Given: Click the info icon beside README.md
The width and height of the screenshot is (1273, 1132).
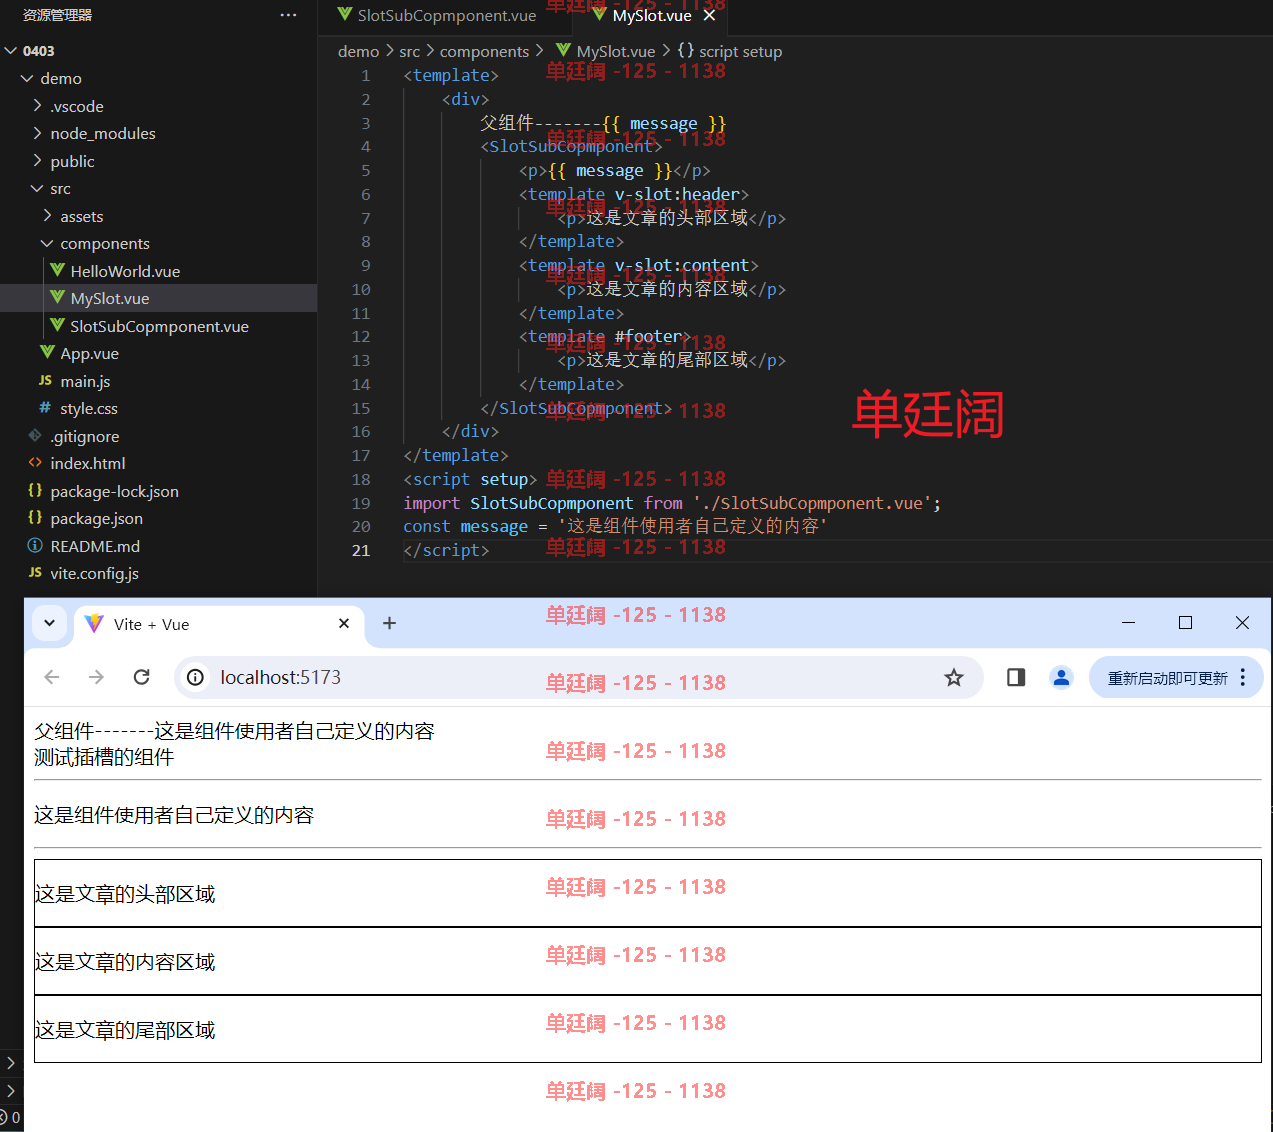Looking at the screenshot, I should [35, 545].
